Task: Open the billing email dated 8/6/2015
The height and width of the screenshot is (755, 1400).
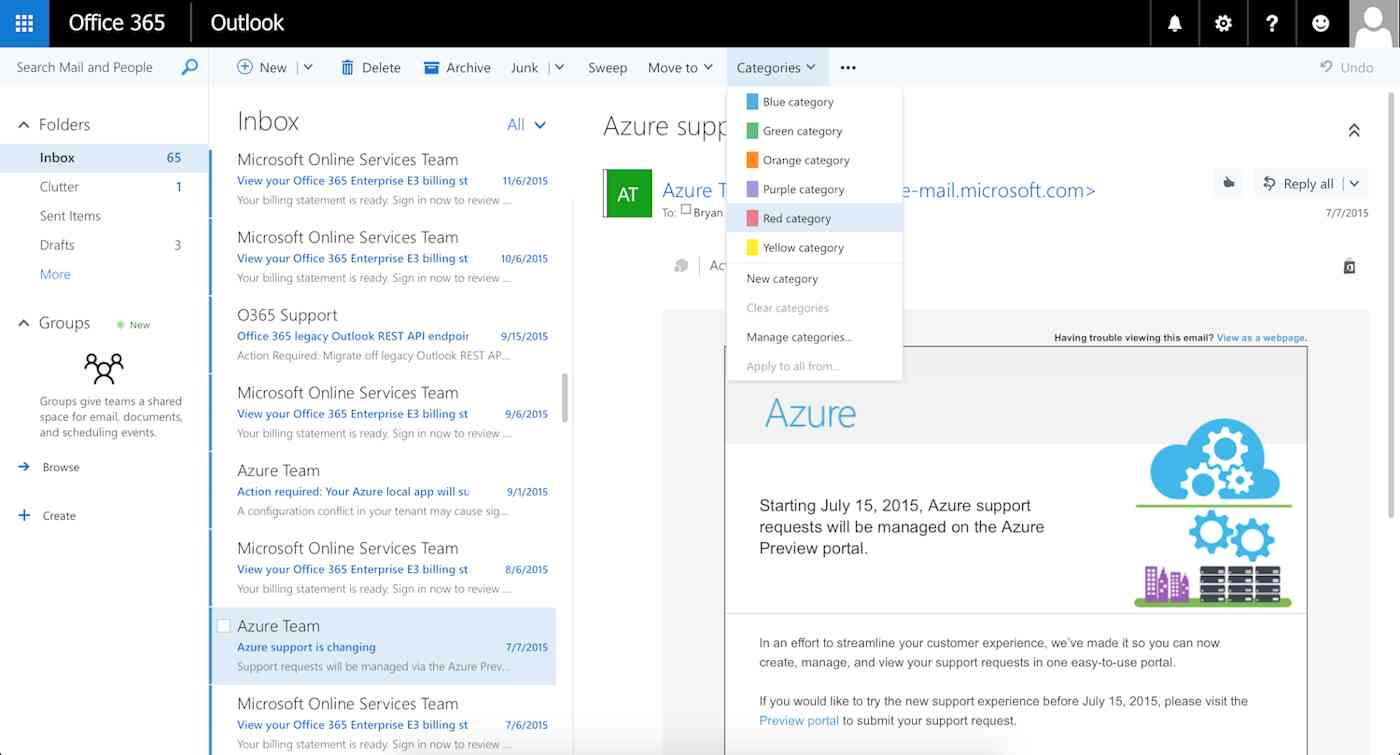Action: [x=383, y=568]
